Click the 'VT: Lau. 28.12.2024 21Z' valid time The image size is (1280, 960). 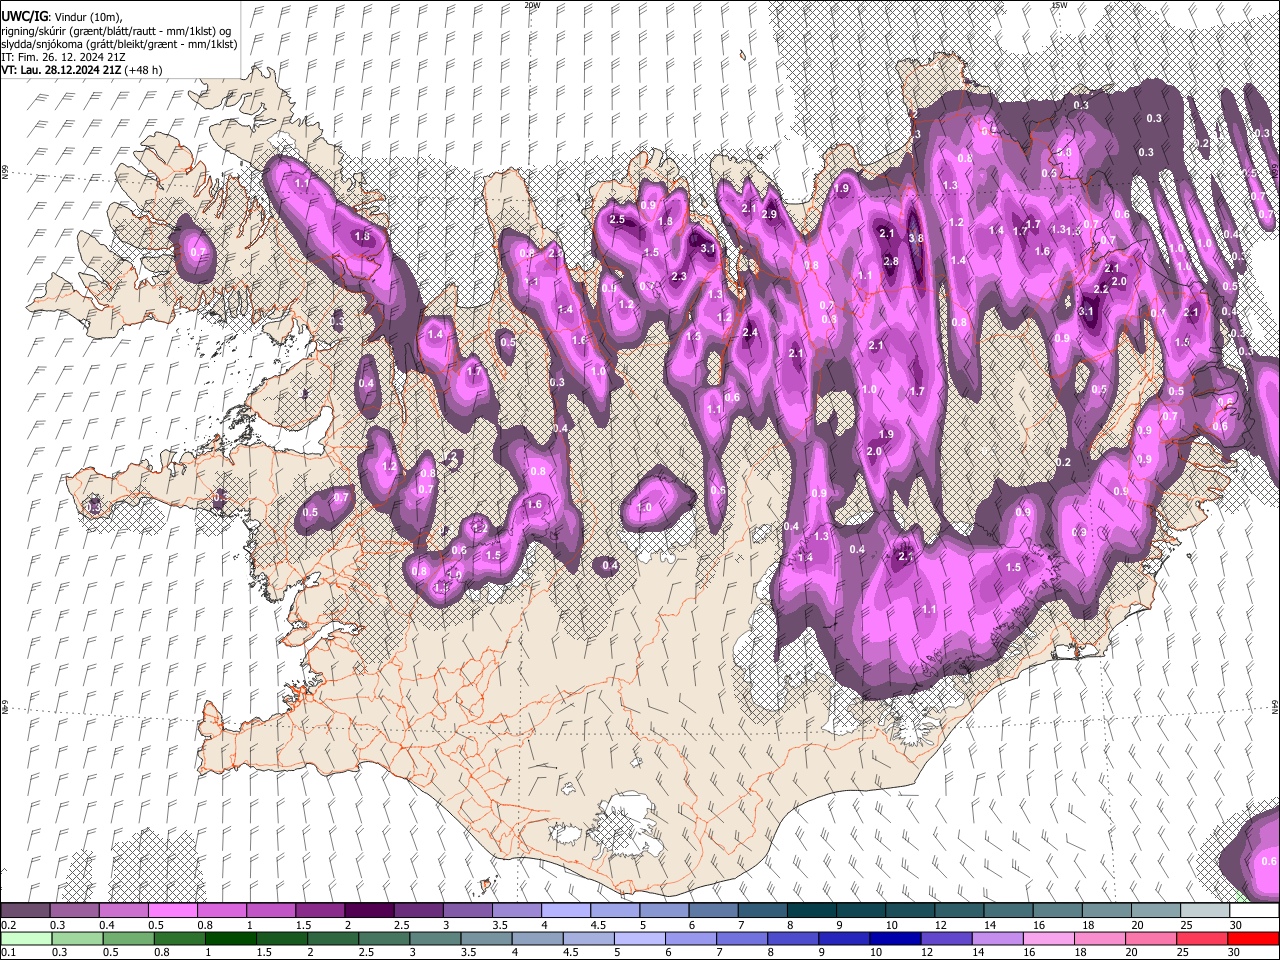(62, 70)
